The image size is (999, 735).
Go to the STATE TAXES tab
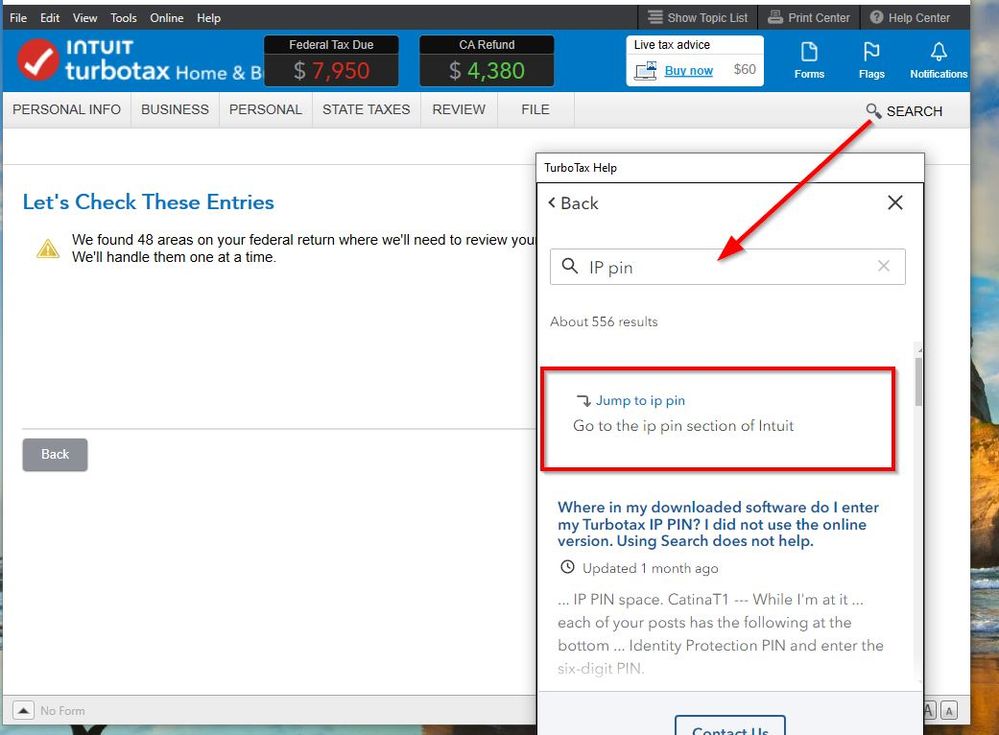(366, 110)
